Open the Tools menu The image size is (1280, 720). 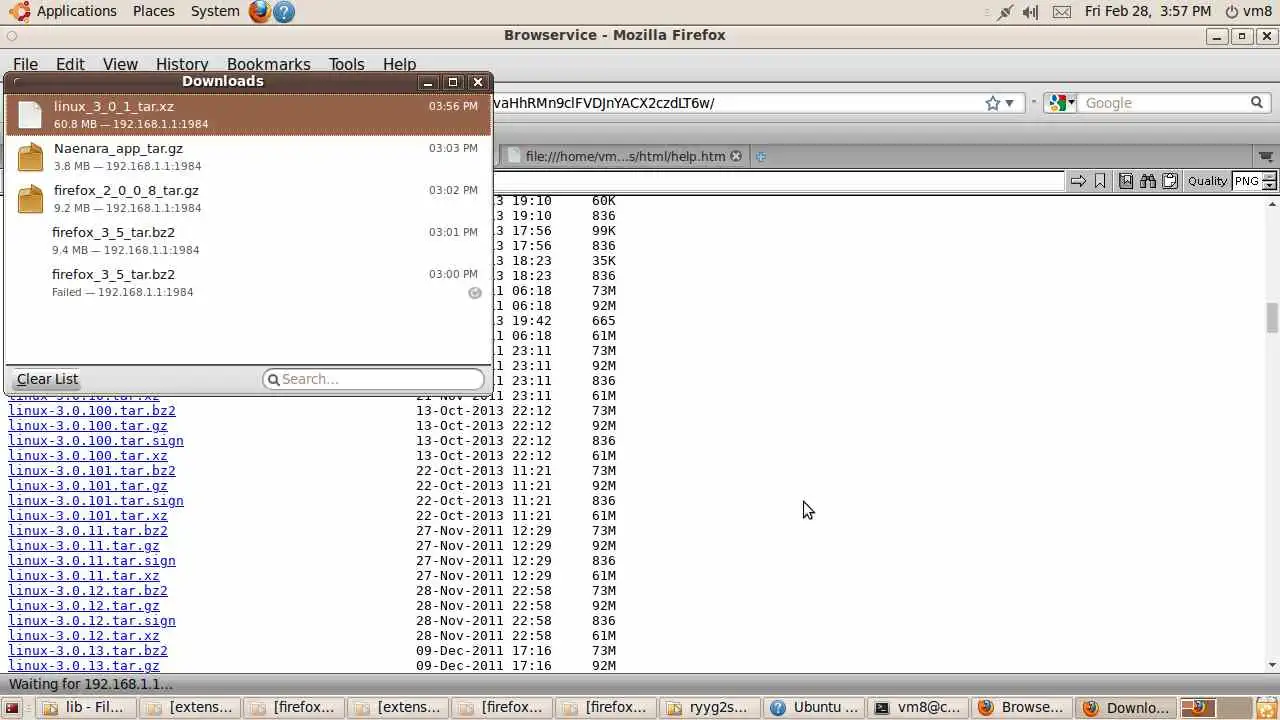[346, 64]
